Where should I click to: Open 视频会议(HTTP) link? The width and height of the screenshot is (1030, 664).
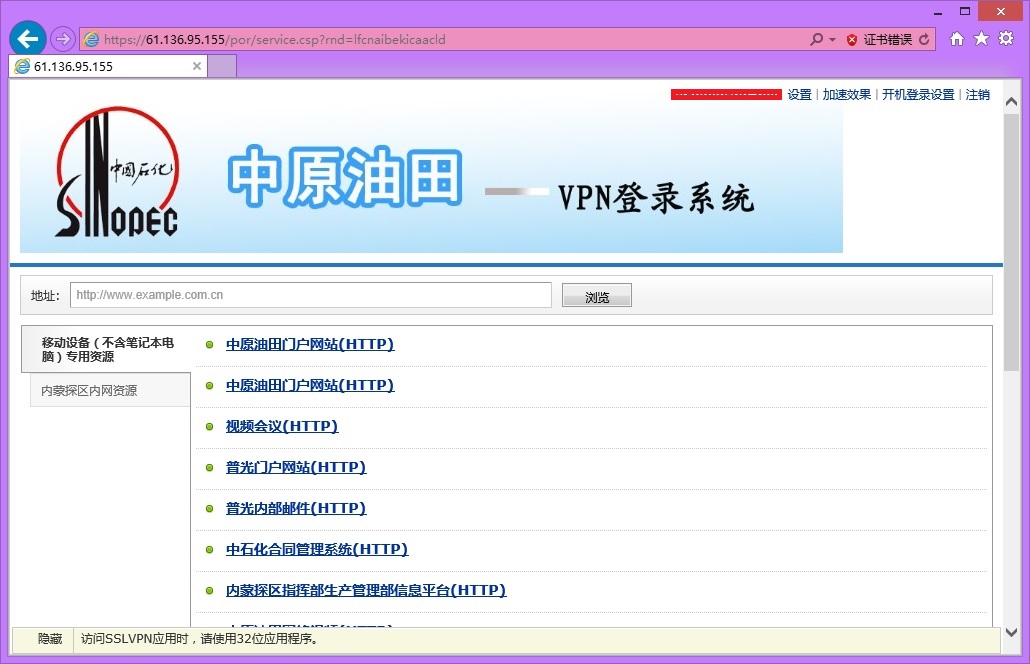(x=282, y=426)
